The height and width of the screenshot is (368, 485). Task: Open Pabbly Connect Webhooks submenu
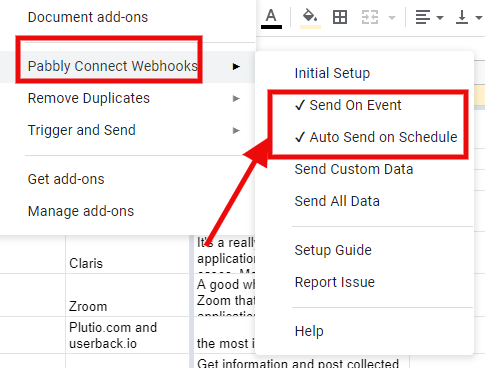[x=128, y=66]
